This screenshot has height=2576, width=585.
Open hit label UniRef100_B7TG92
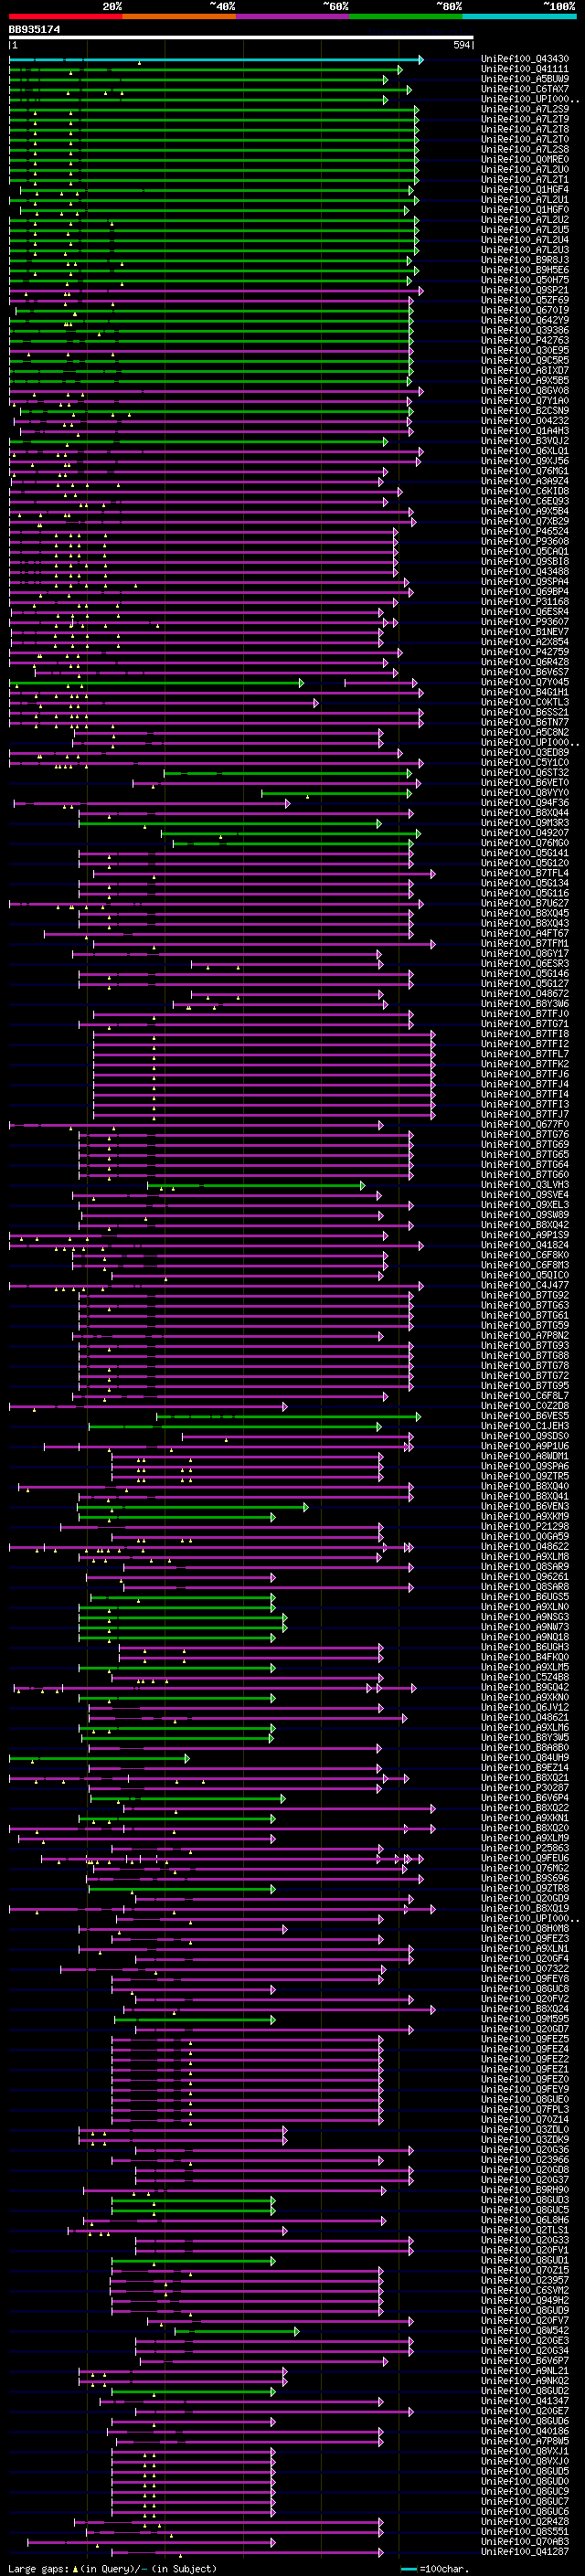point(525,1295)
